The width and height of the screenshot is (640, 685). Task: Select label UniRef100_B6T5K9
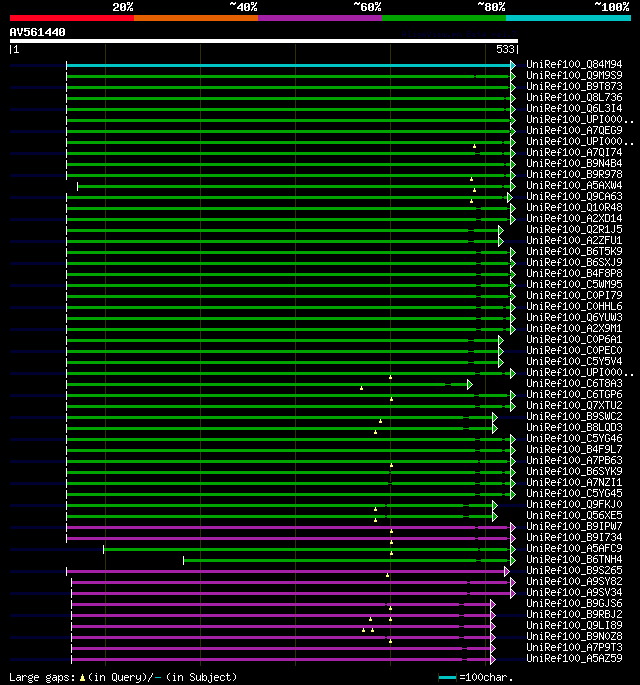click(x=574, y=252)
